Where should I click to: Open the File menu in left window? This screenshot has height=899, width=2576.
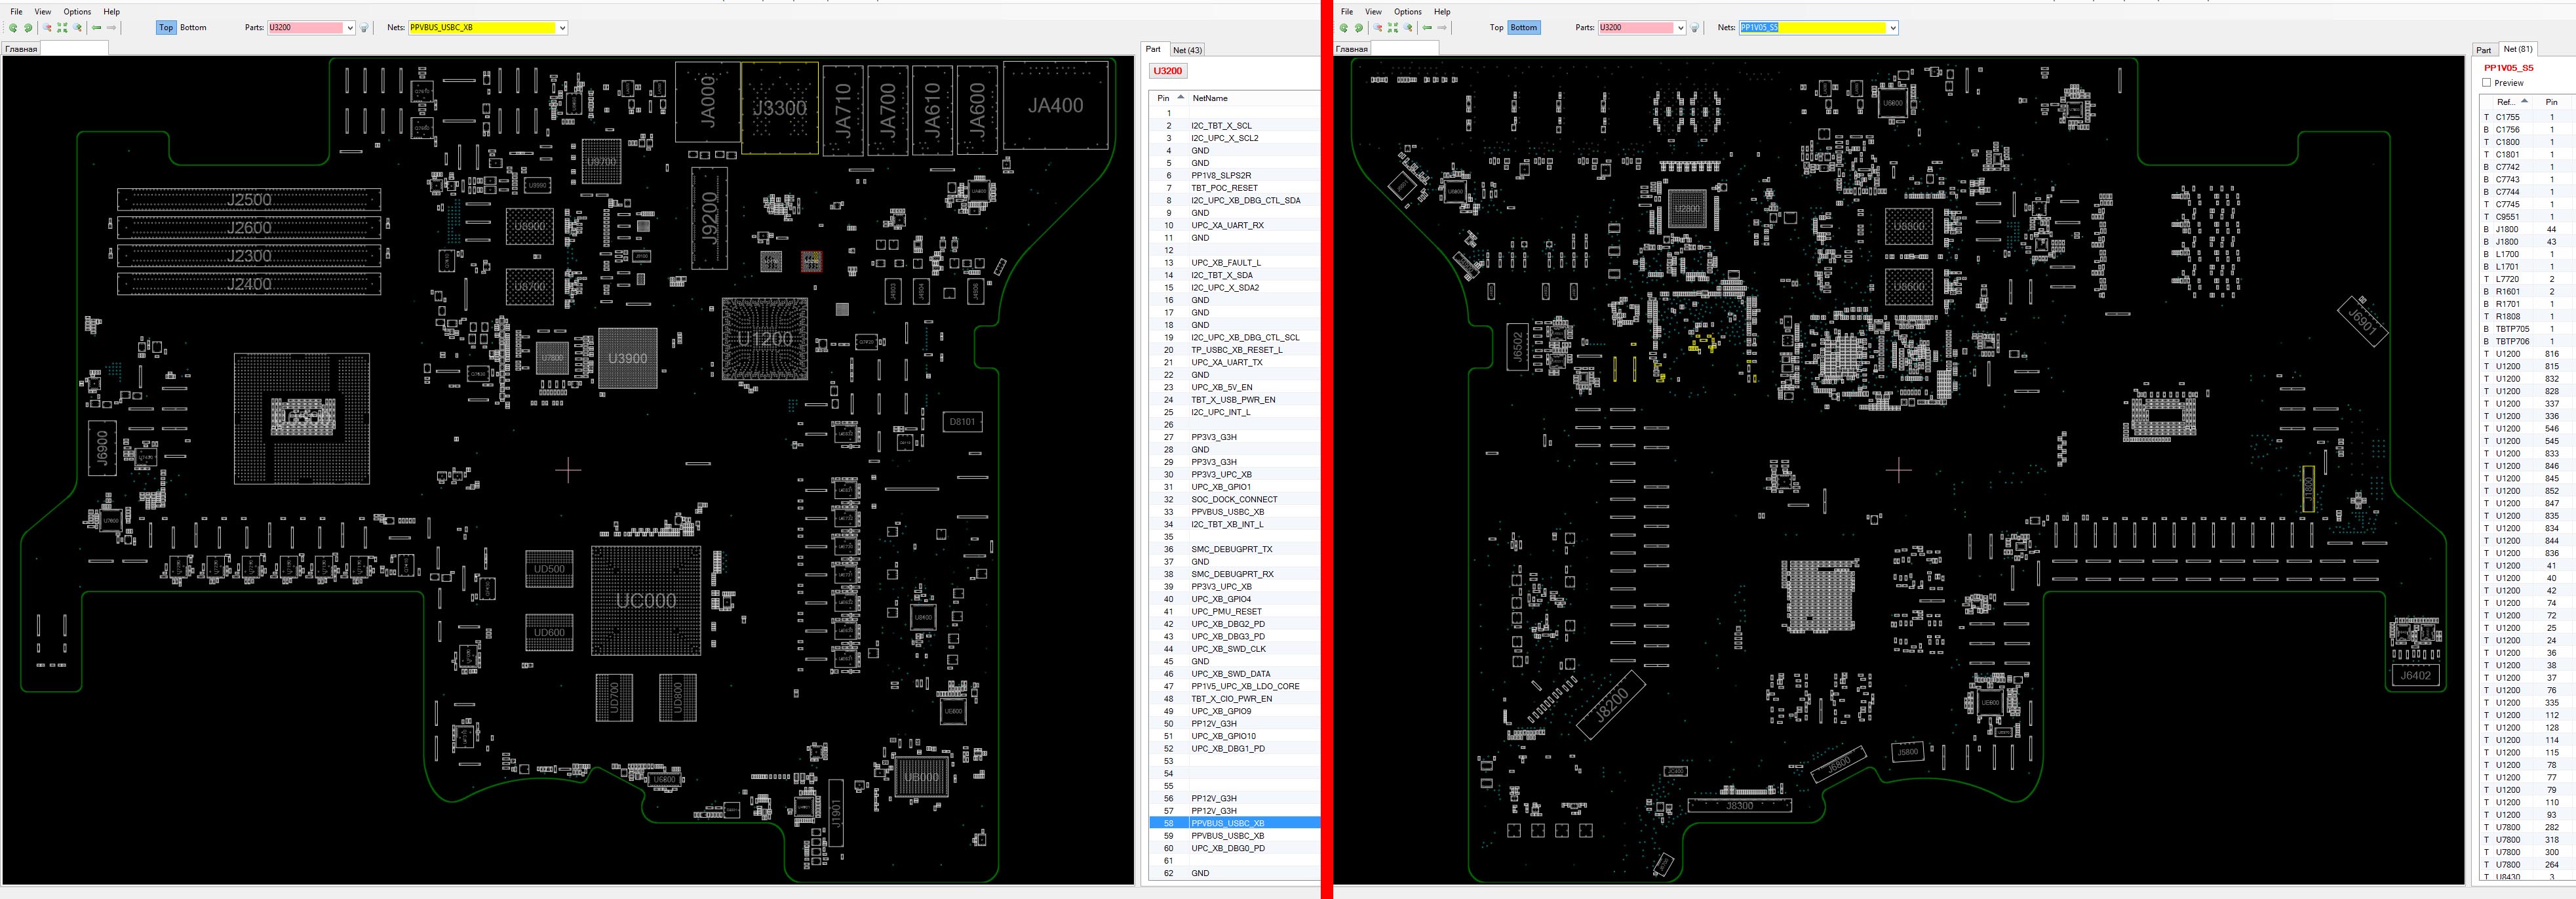(16, 12)
